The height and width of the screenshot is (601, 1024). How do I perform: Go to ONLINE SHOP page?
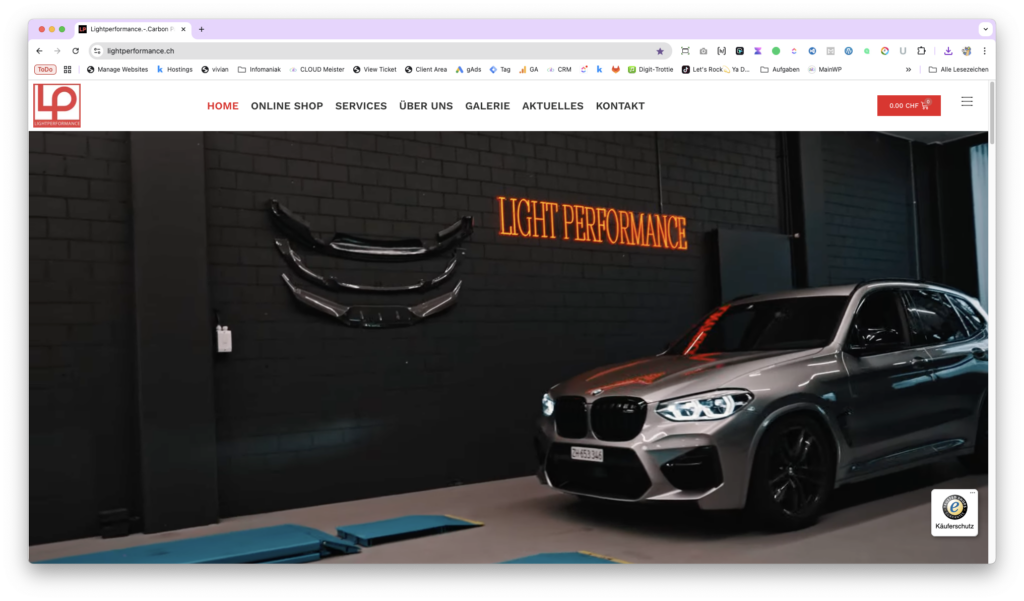coord(287,106)
